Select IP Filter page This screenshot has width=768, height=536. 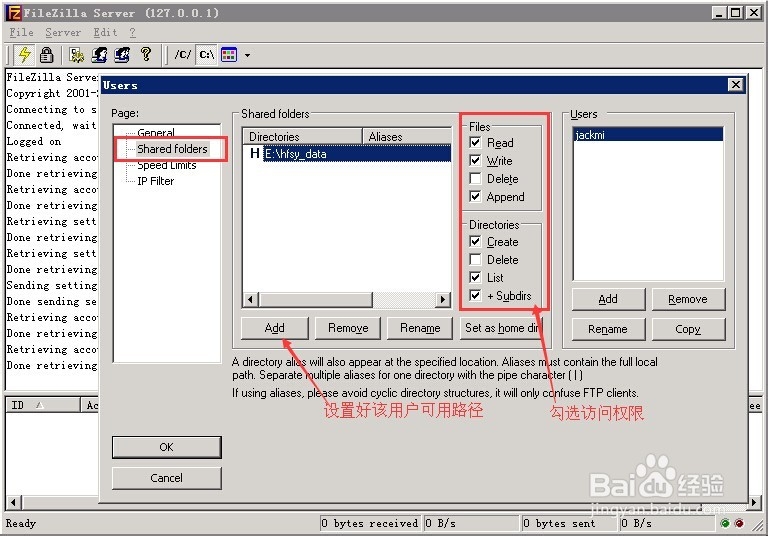(x=155, y=181)
